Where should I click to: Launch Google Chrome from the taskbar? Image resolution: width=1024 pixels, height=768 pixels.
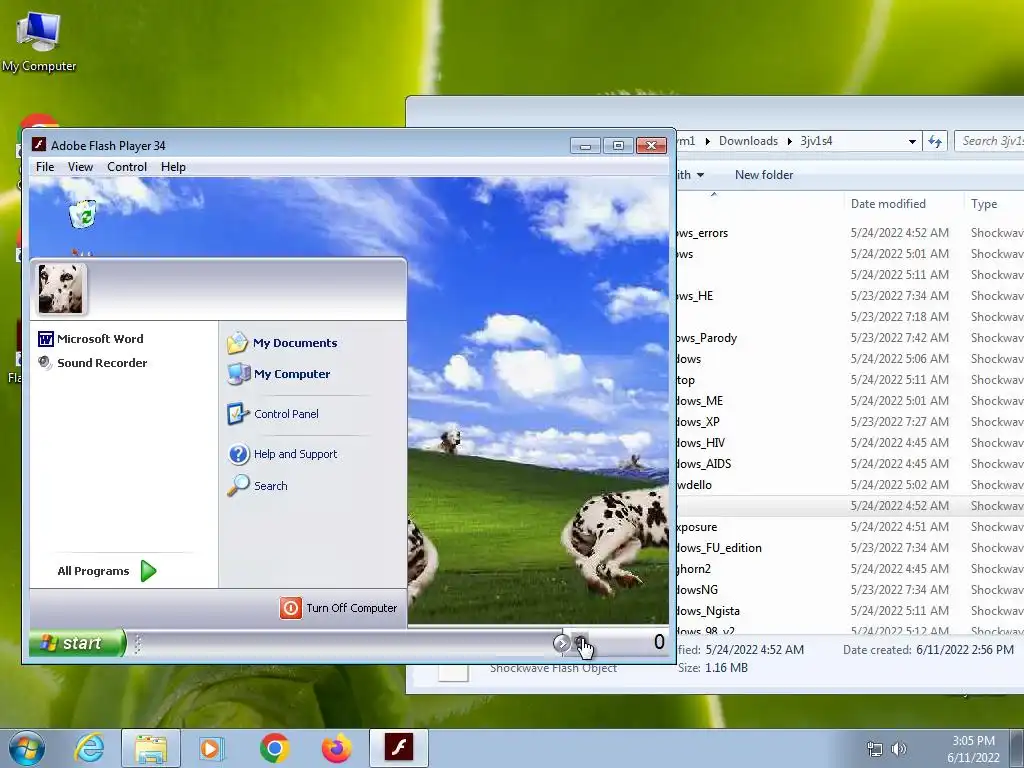[x=274, y=748]
